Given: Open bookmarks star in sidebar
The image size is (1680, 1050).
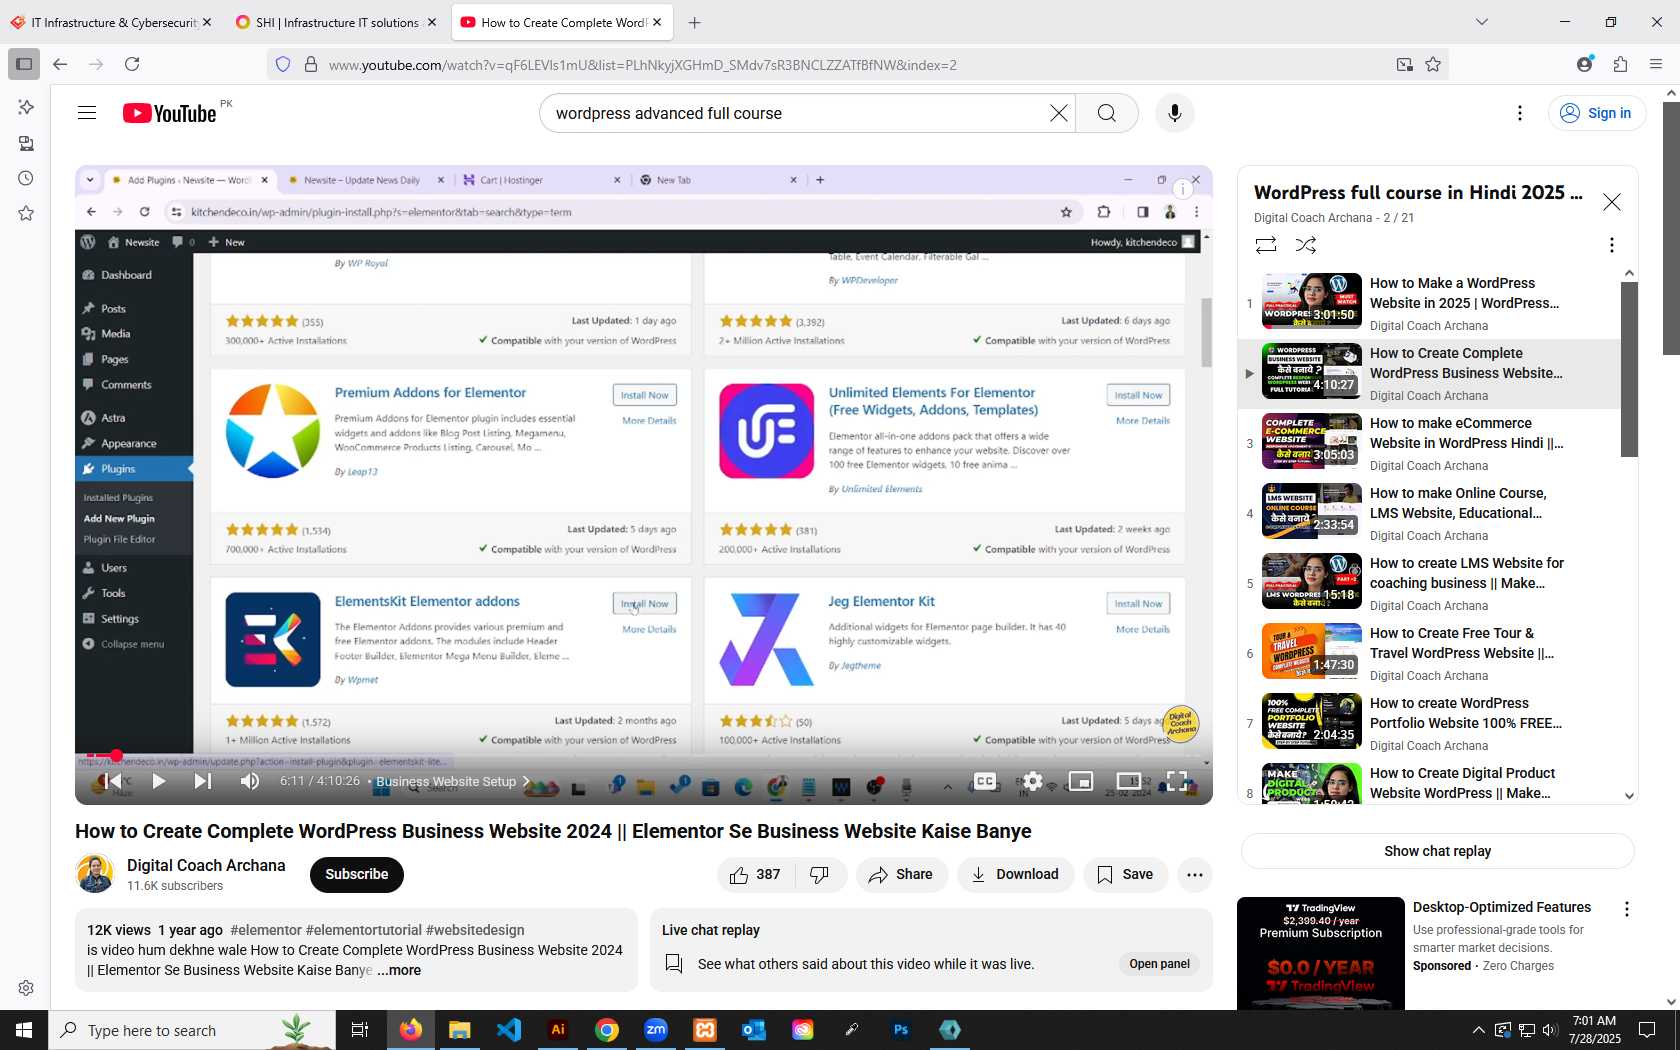Looking at the screenshot, I should tap(26, 213).
